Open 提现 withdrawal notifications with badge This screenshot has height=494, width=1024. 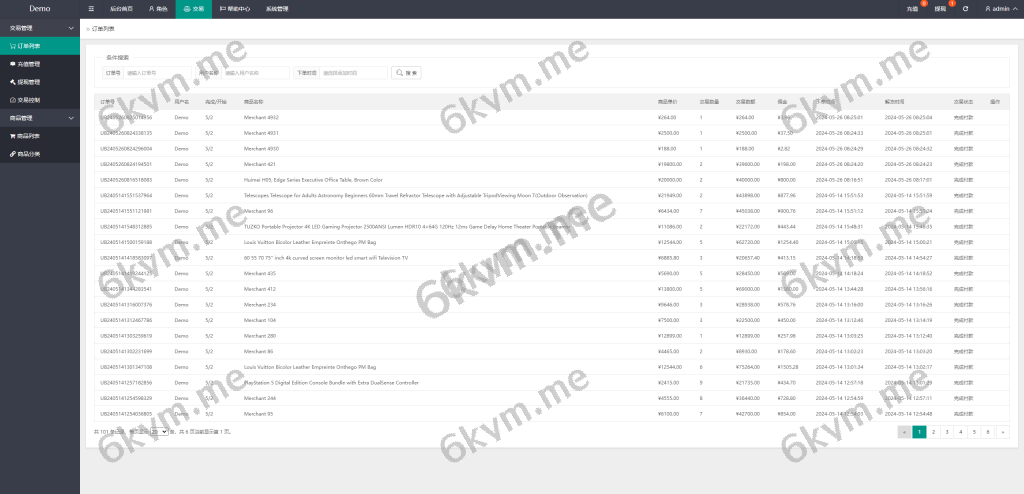tap(940, 8)
